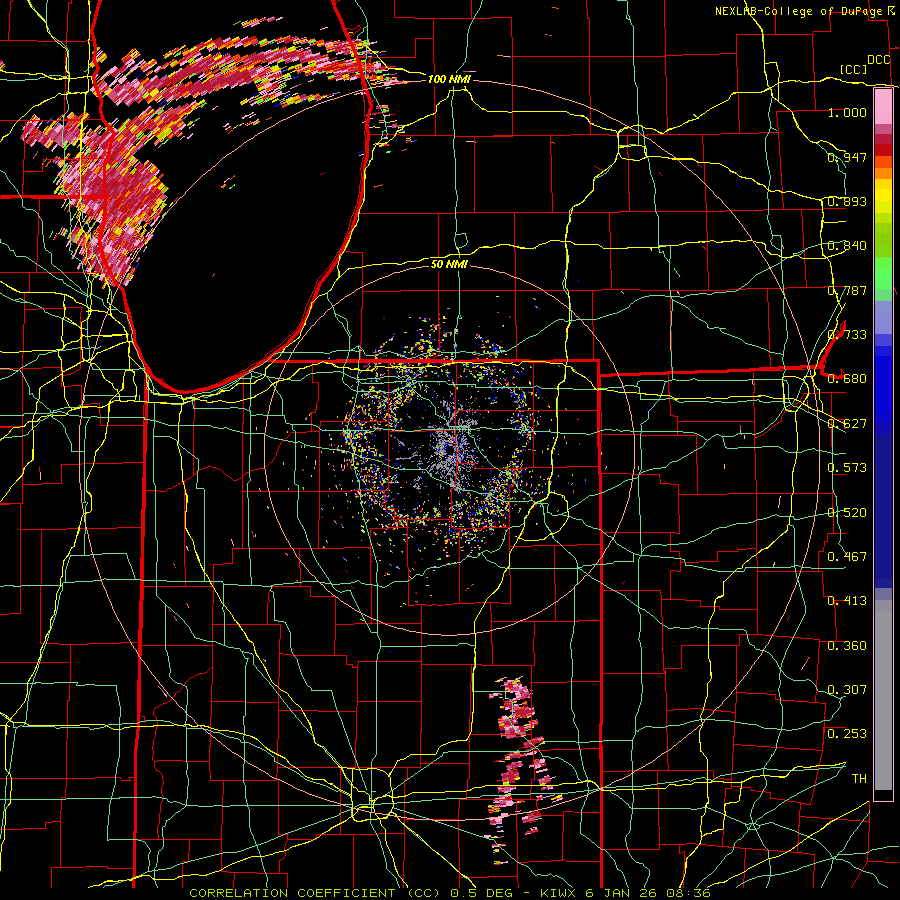900x900 pixels.
Task: Click the 0.787 legend value
Action: click(847, 290)
